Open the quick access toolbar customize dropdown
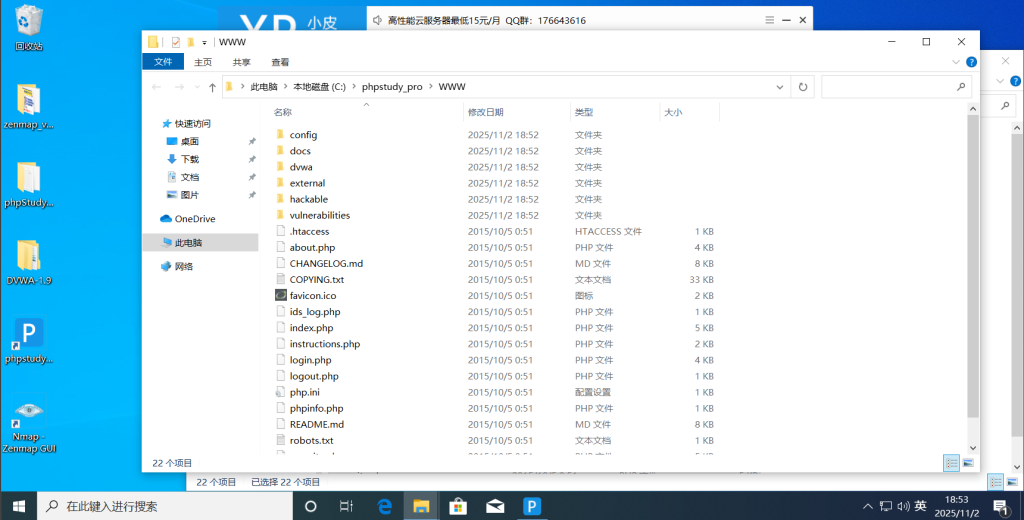This screenshot has height=520, width=1024. pyautogui.click(x=205, y=42)
